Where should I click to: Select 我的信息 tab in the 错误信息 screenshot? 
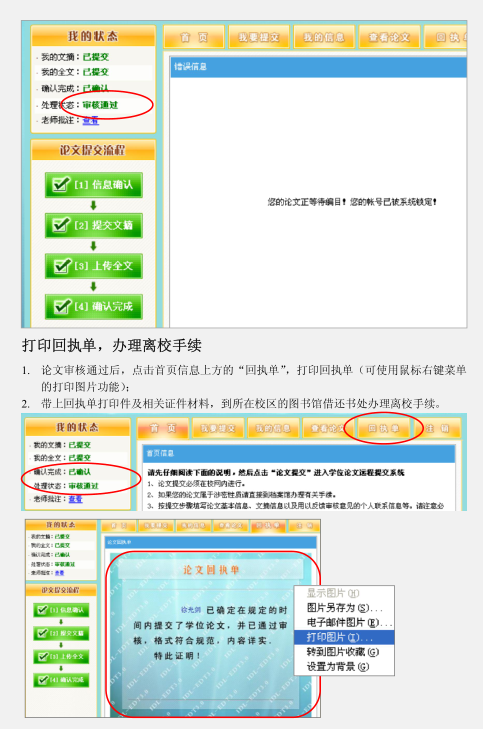(x=324, y=37)
